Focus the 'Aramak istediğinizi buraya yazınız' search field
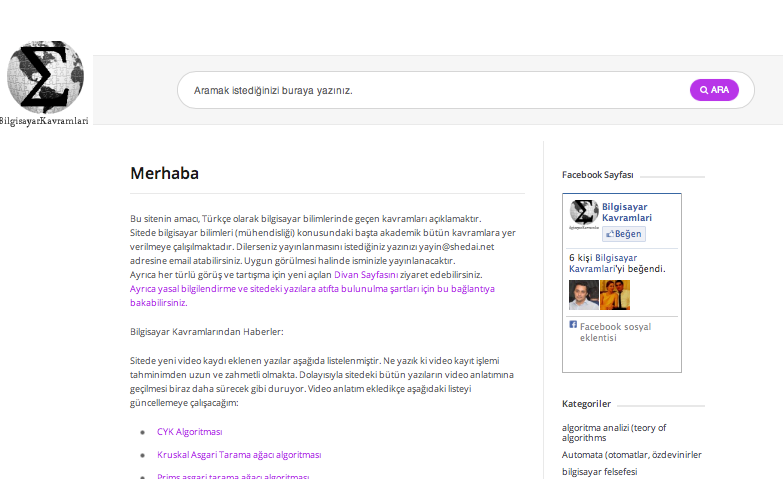 pos(433,90)
